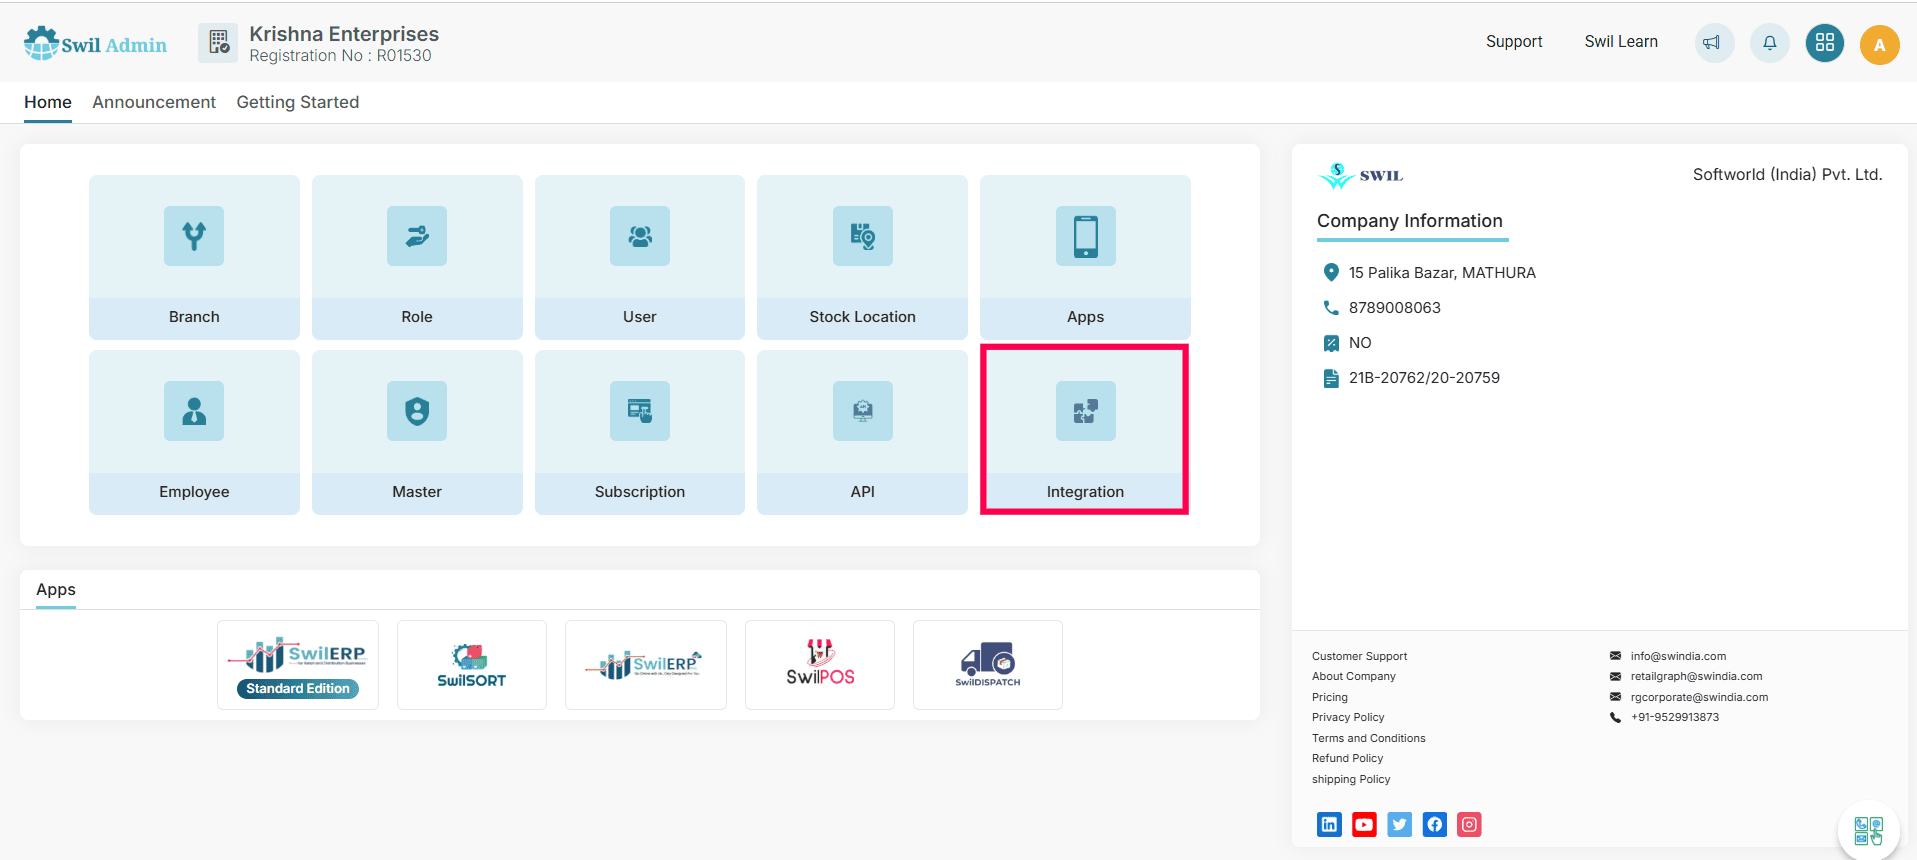Screen dimensions: 1917x860
Task: Select the Apps section tab
Action: [x=56, y=590]
